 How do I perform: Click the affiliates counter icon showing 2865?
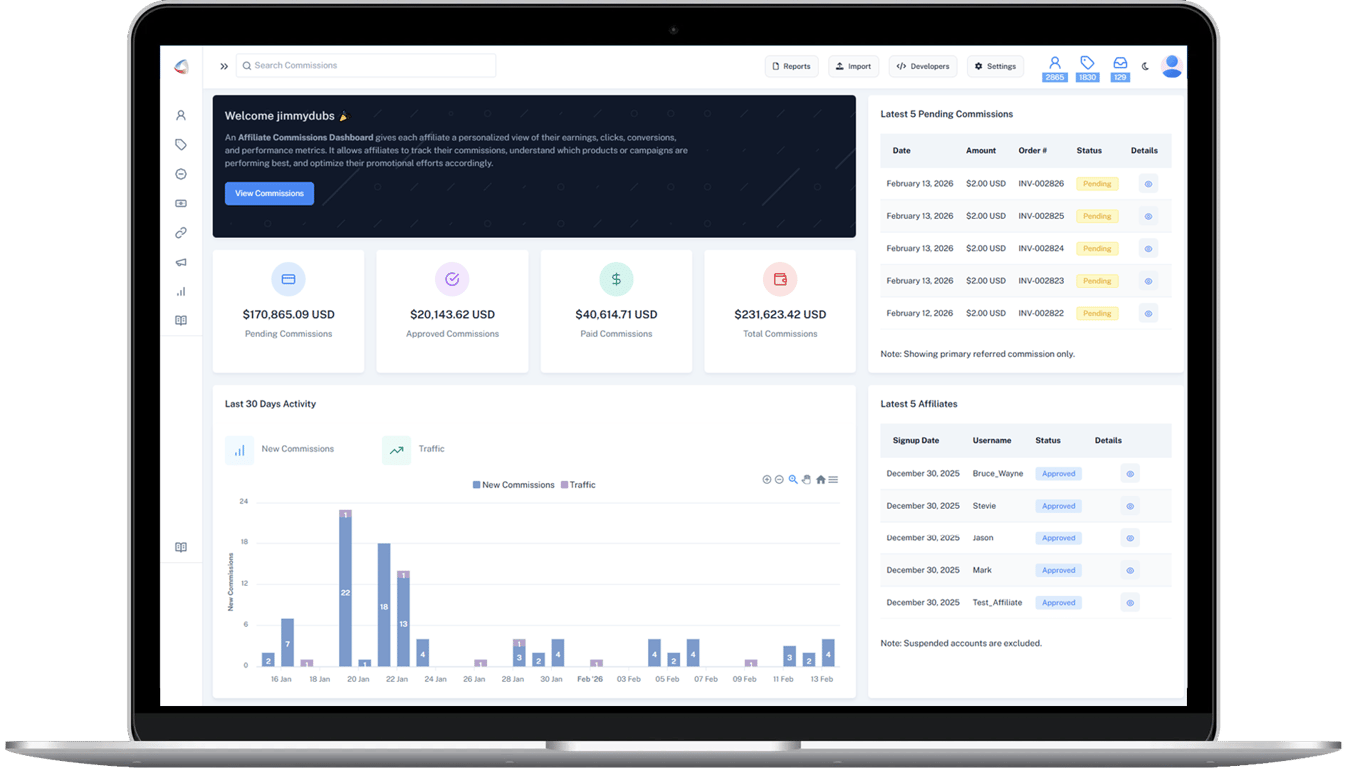click(x=1055, y=66)
